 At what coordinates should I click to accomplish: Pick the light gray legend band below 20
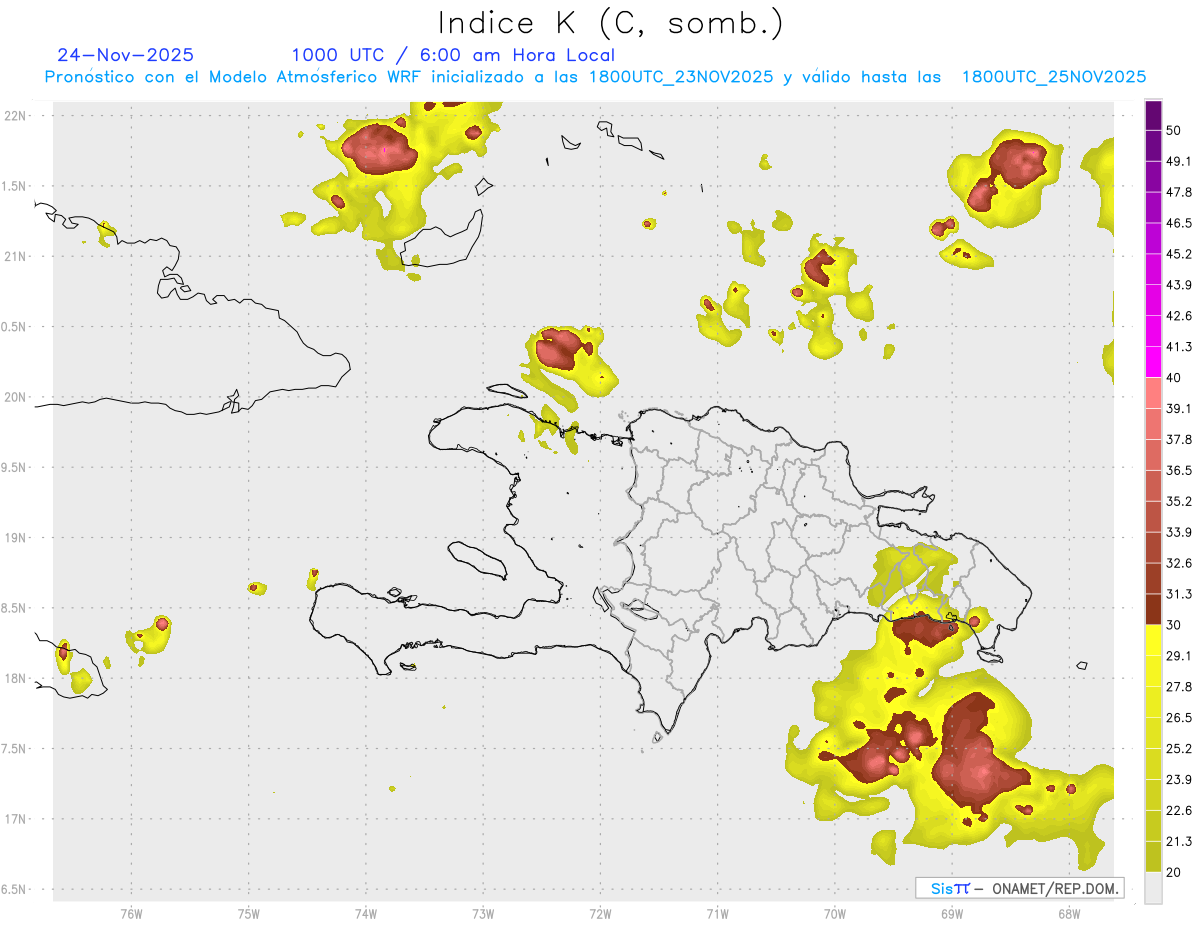[1153, 888]
